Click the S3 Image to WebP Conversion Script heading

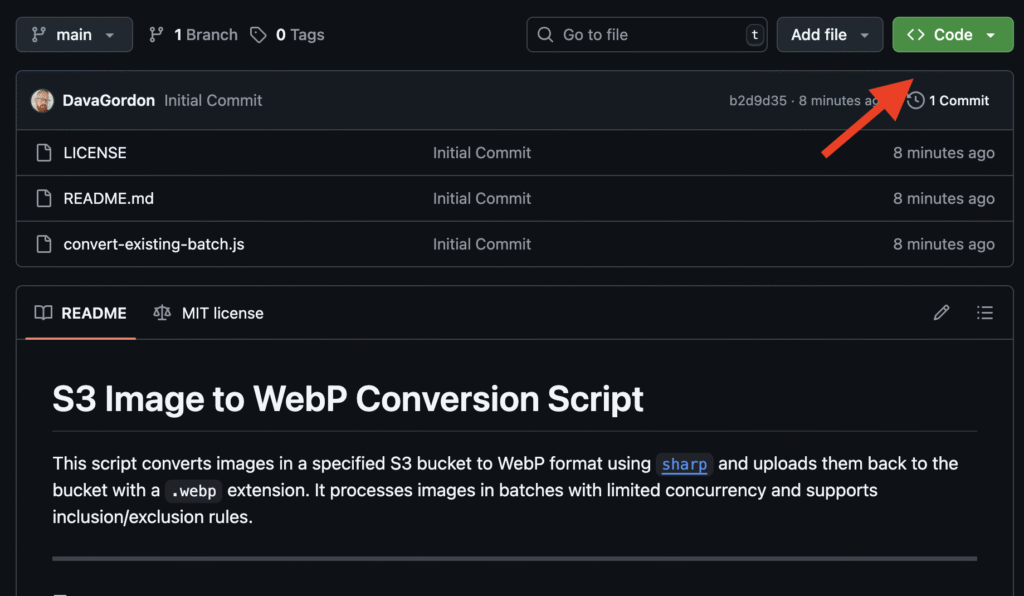(347, 399)
